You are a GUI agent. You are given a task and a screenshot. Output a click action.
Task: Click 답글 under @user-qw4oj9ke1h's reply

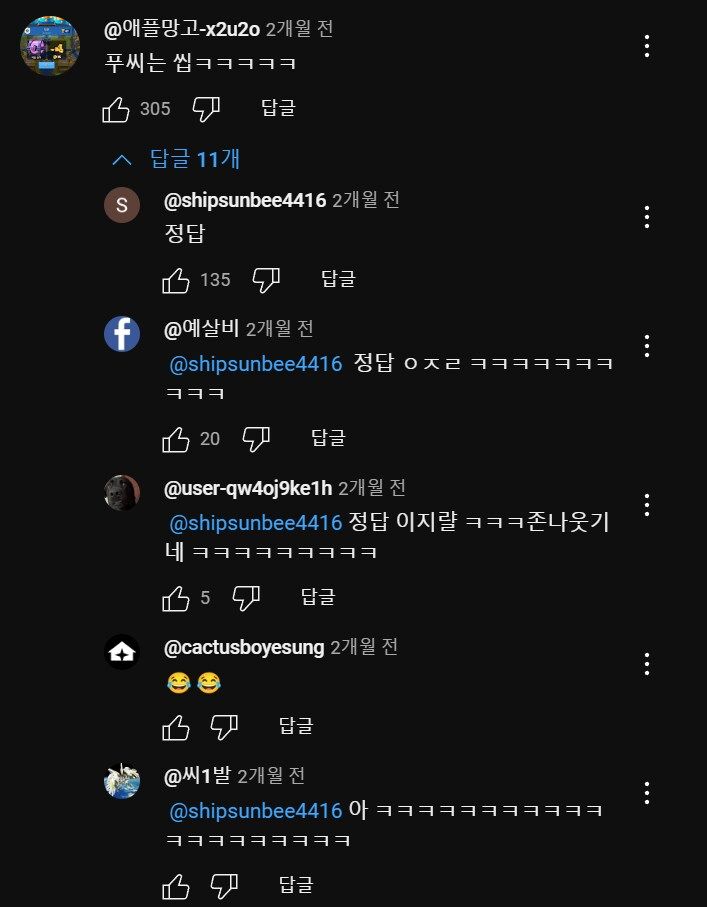(317, 598)
